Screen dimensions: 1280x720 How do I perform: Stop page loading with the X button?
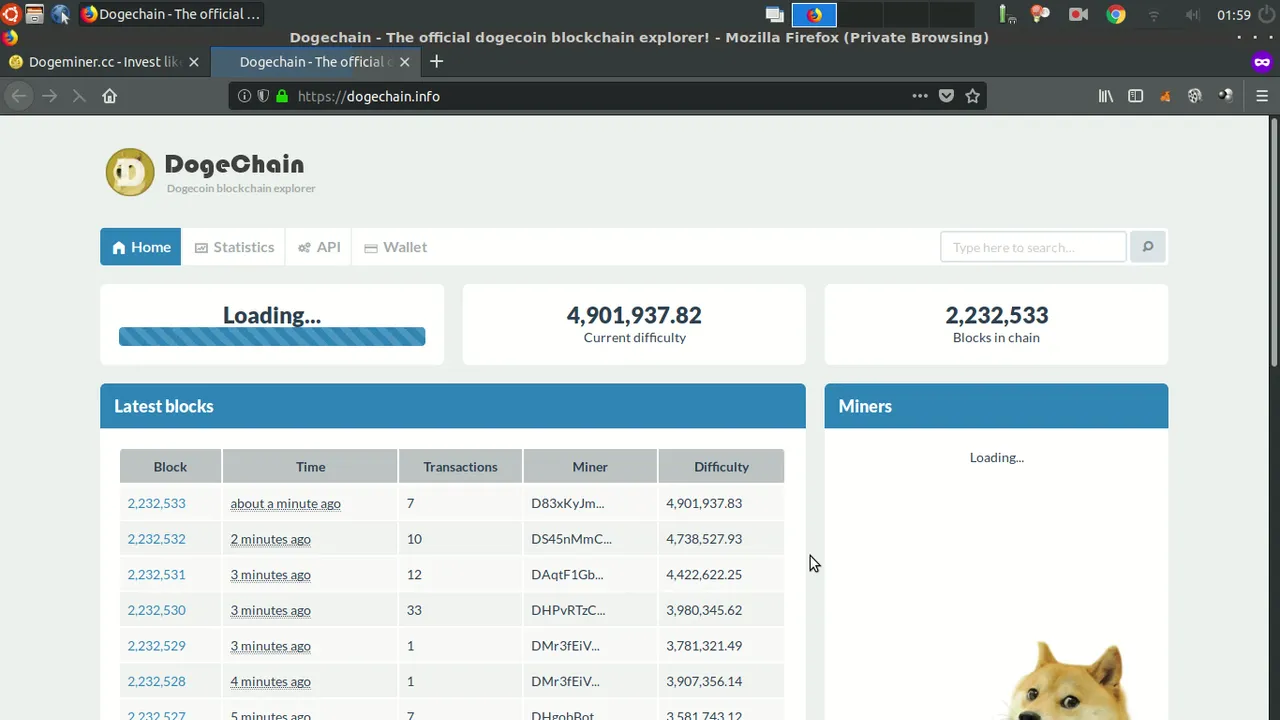coord(79,96)
